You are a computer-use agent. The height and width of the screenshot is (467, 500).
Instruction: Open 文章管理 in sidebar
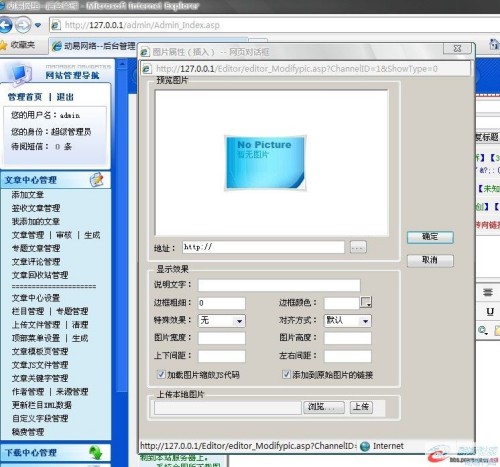[28, 235]
